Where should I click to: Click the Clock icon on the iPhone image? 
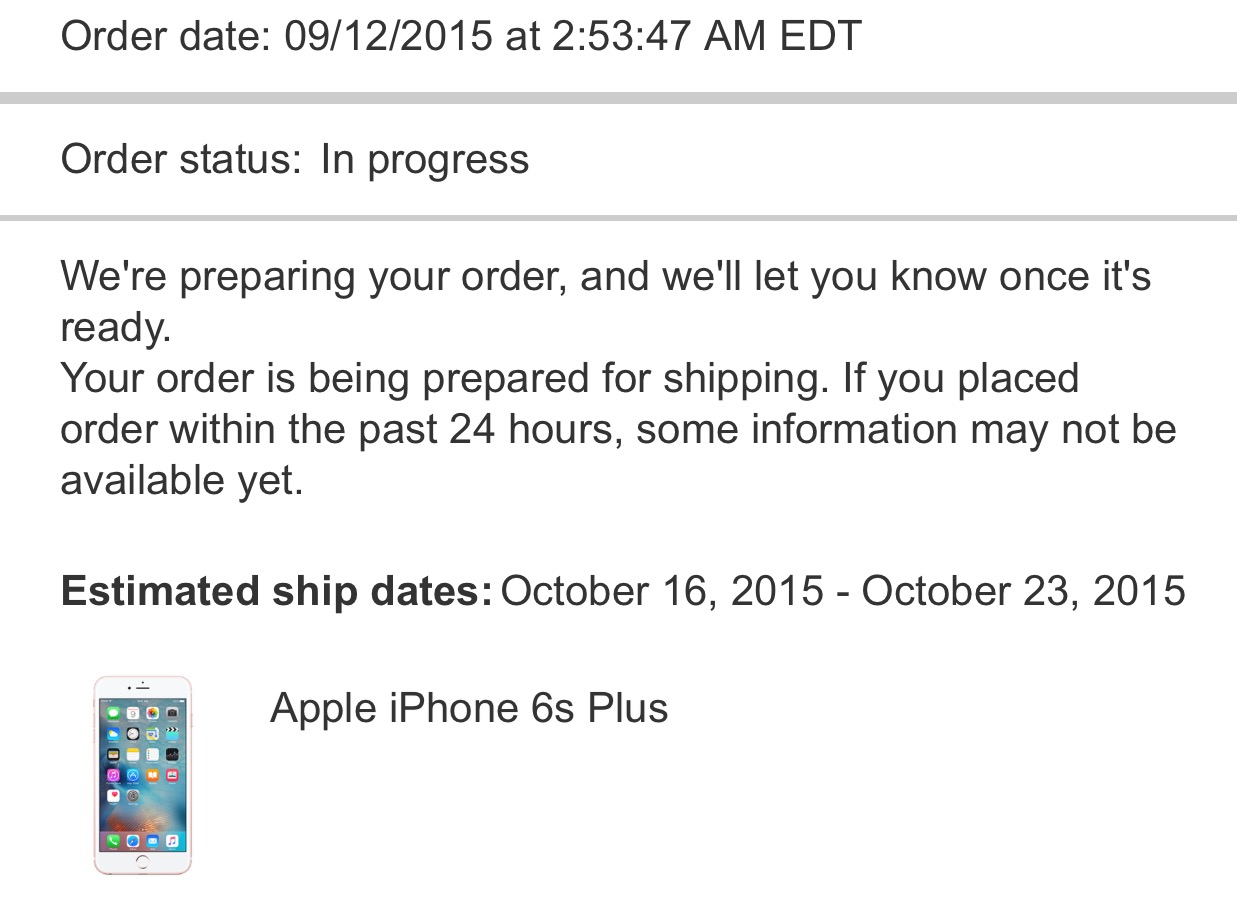(x=133, y=734)
